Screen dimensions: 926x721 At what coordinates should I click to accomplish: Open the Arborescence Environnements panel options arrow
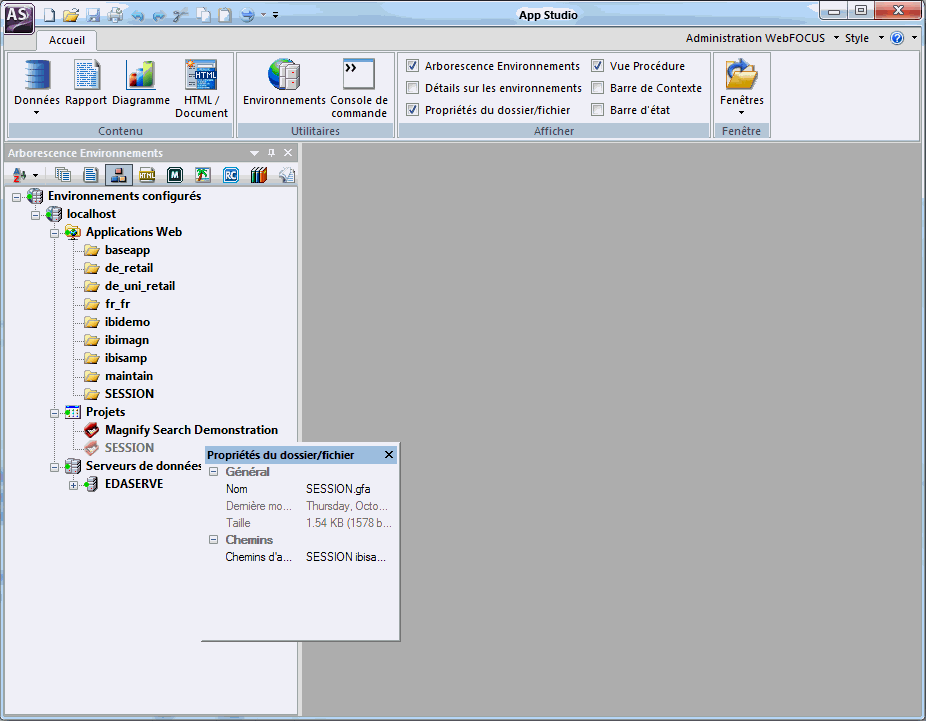(x=255, y=153)
